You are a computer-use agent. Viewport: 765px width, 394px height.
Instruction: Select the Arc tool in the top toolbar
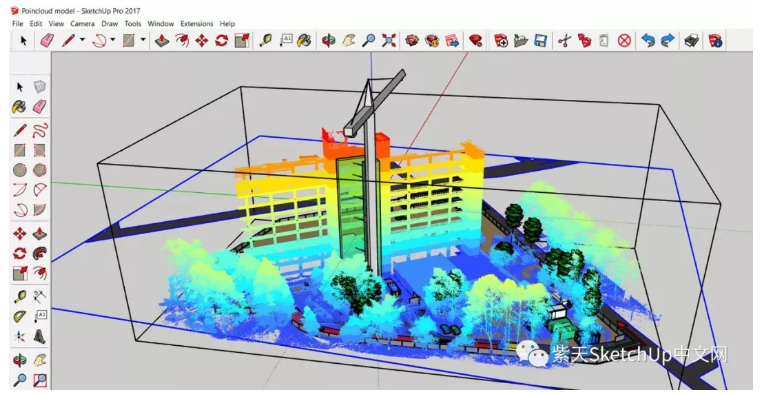(99, 40)
